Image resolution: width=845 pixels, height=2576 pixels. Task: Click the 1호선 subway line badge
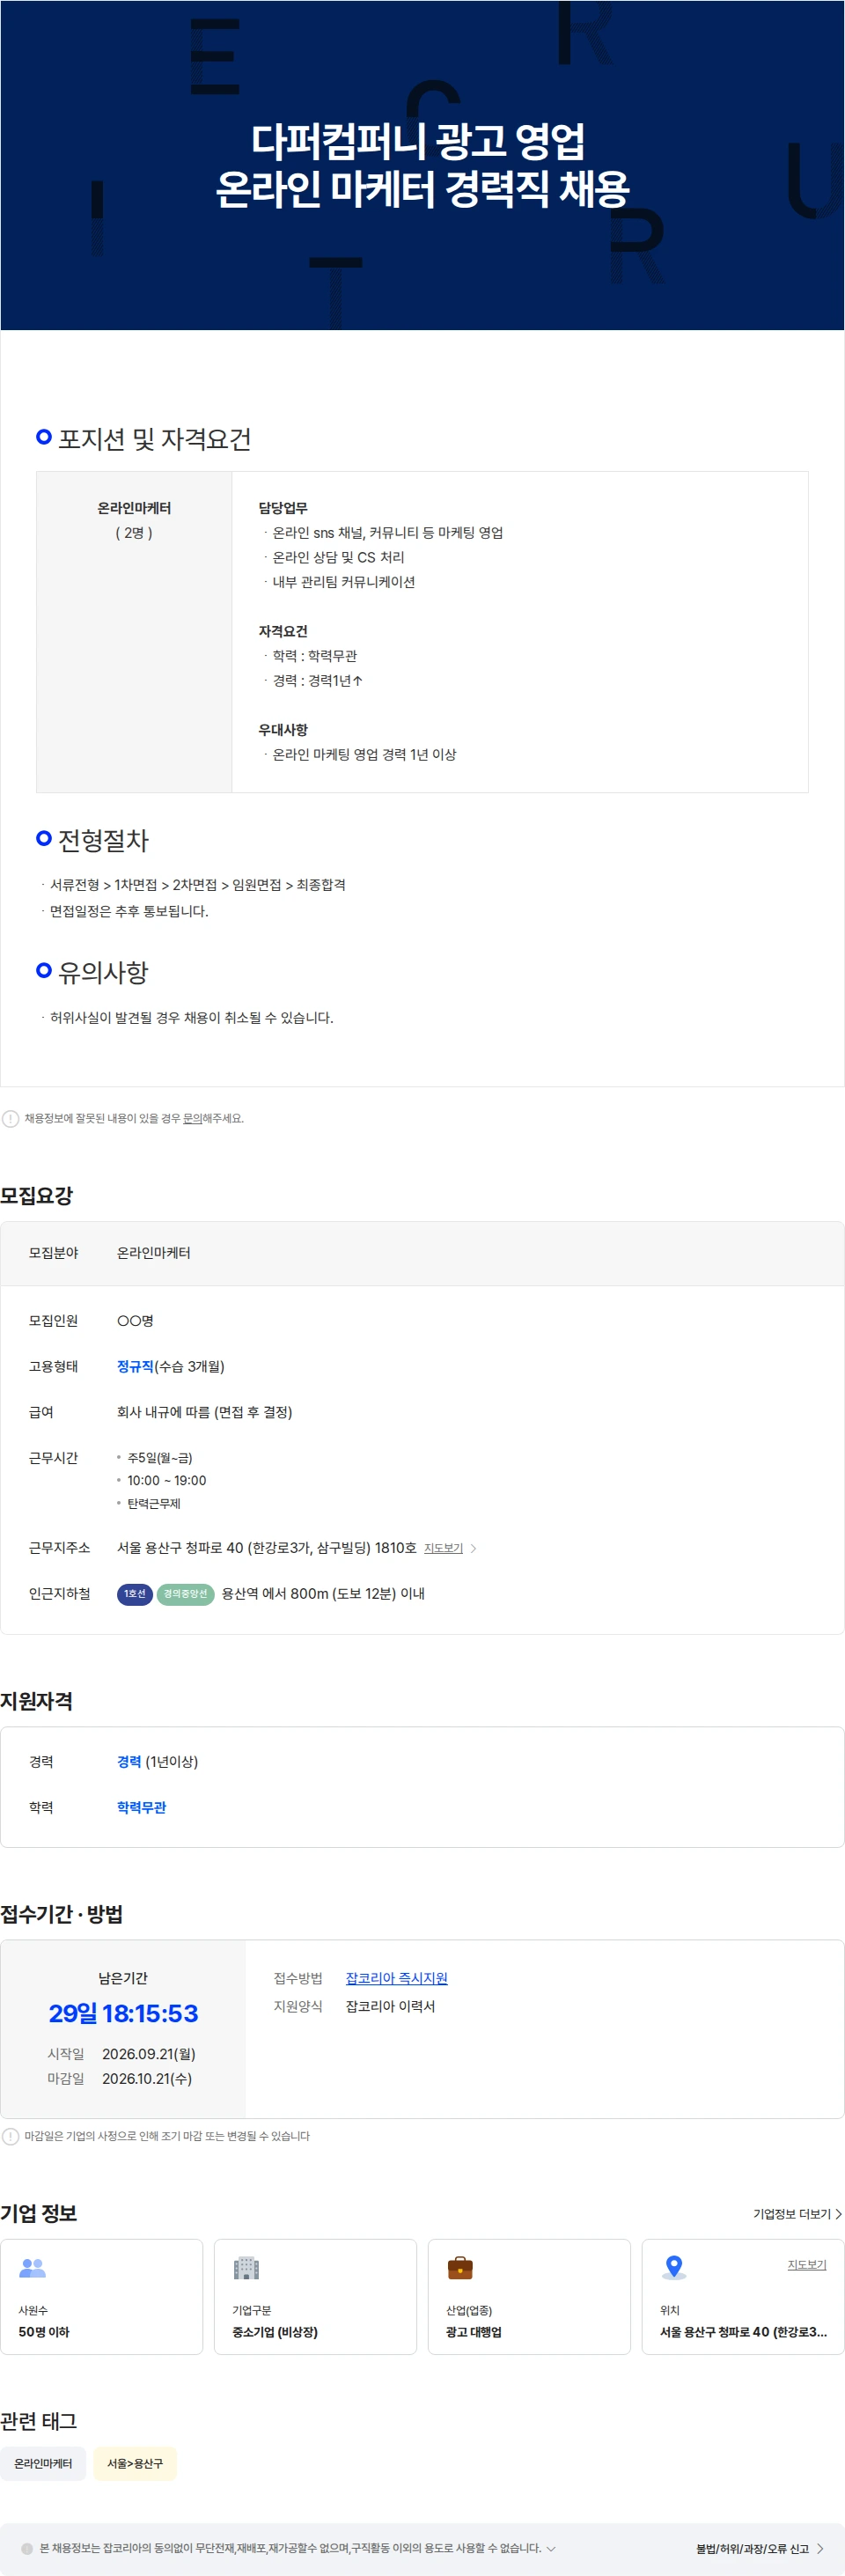click(135, 1594)
